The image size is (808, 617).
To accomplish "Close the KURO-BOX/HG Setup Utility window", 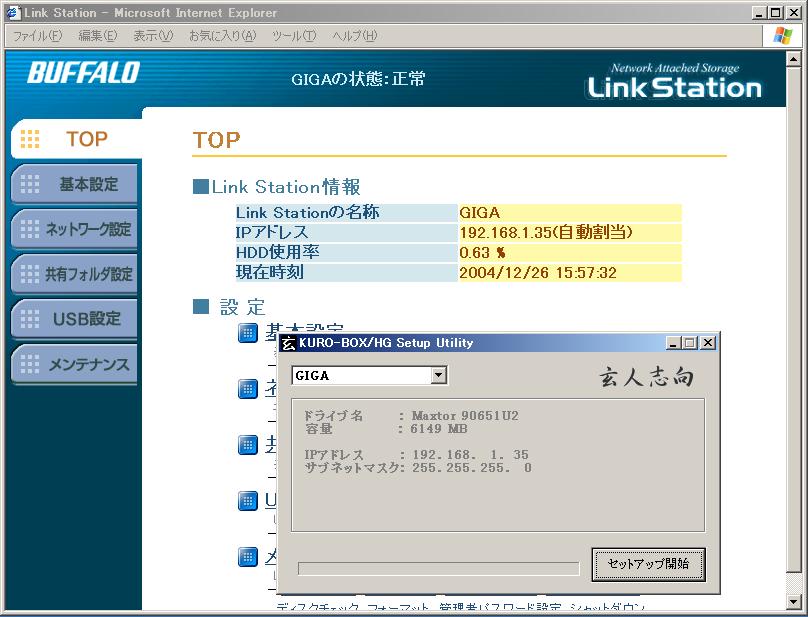I will [709, 343].
